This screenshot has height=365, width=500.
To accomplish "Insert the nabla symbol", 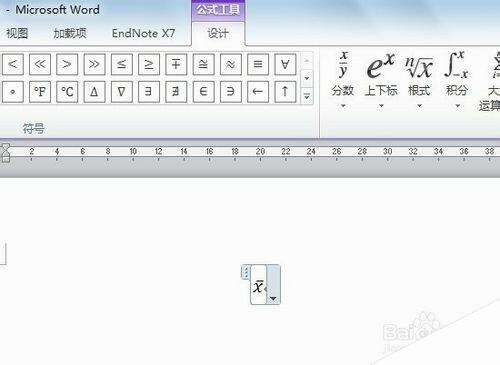I will point(122,91).
